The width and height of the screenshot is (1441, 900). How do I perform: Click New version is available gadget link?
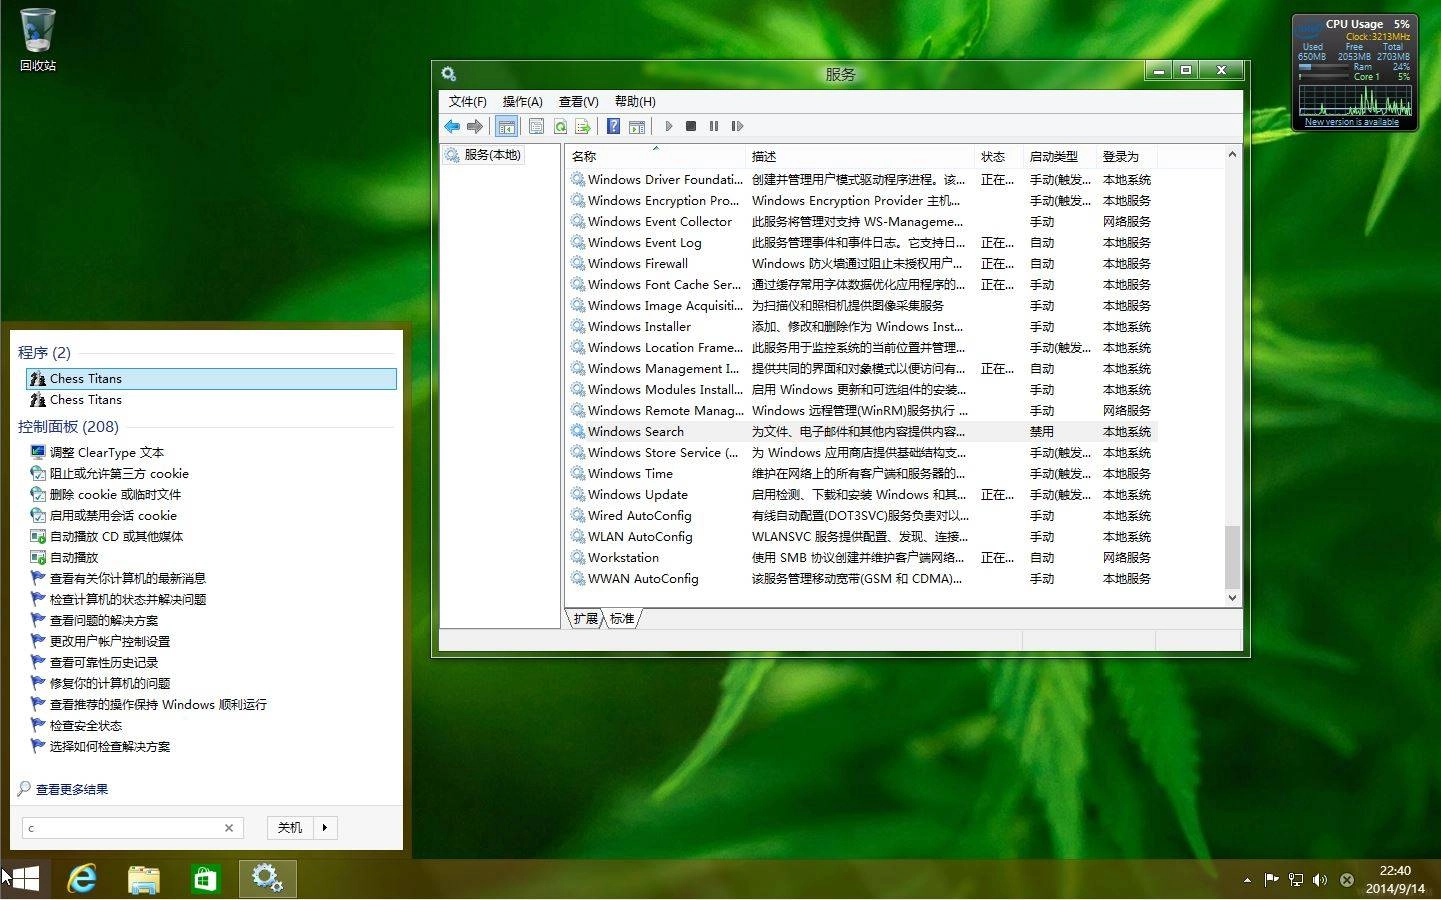pos(1352,122)
